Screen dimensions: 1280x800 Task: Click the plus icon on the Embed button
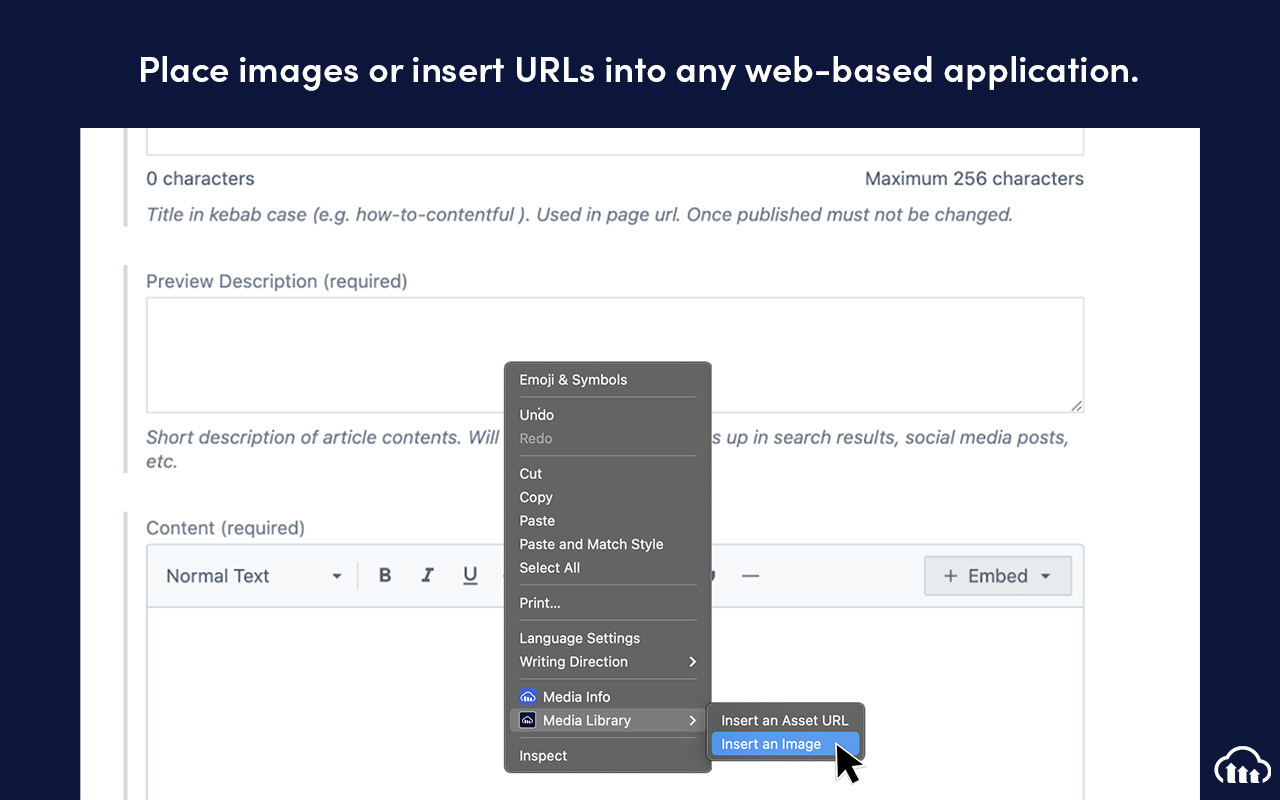(x=951, y=575)
